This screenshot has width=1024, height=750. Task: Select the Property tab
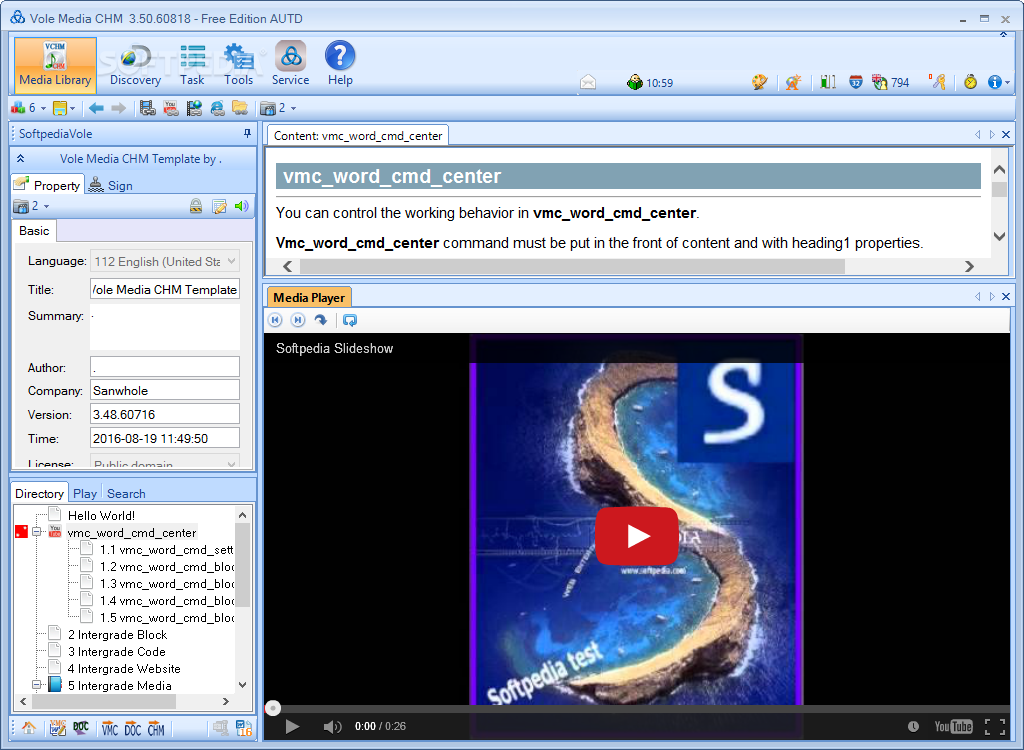(48, 185)
